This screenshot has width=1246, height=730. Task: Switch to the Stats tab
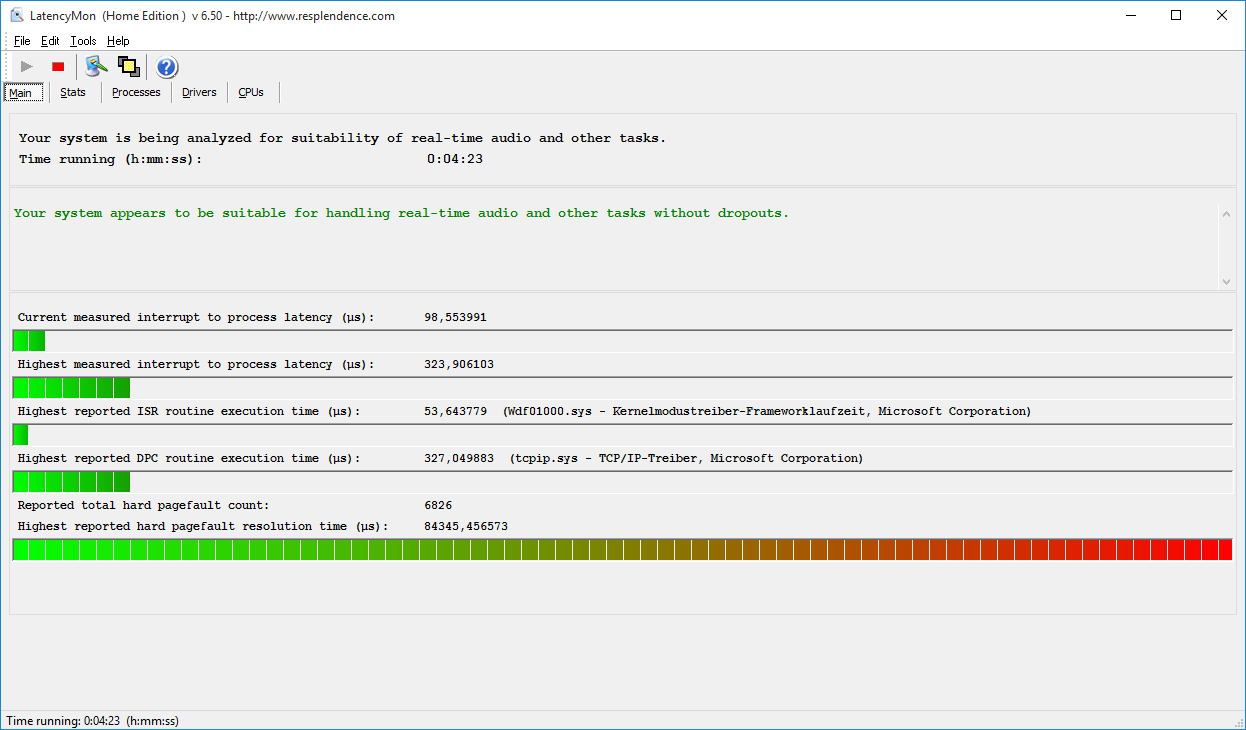[73, 92]
